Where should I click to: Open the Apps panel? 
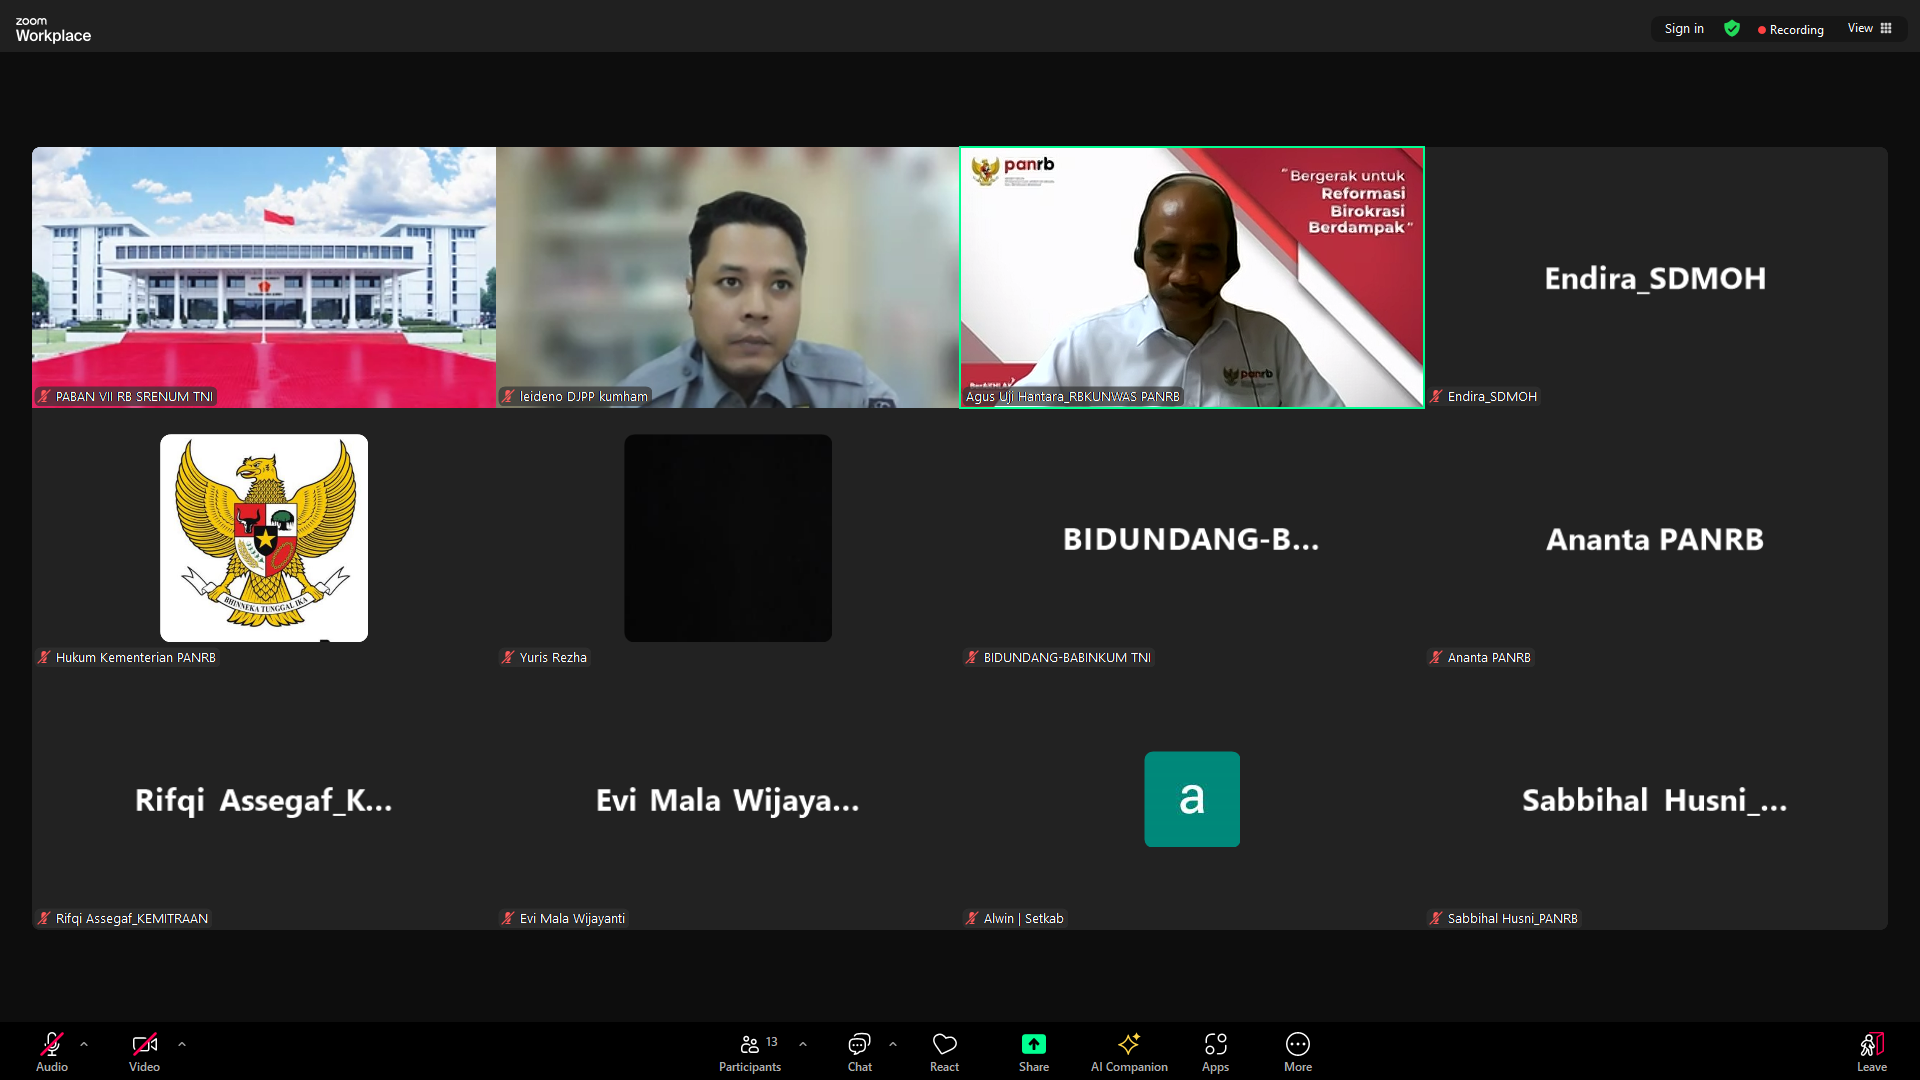[x=1215, y=1051]
